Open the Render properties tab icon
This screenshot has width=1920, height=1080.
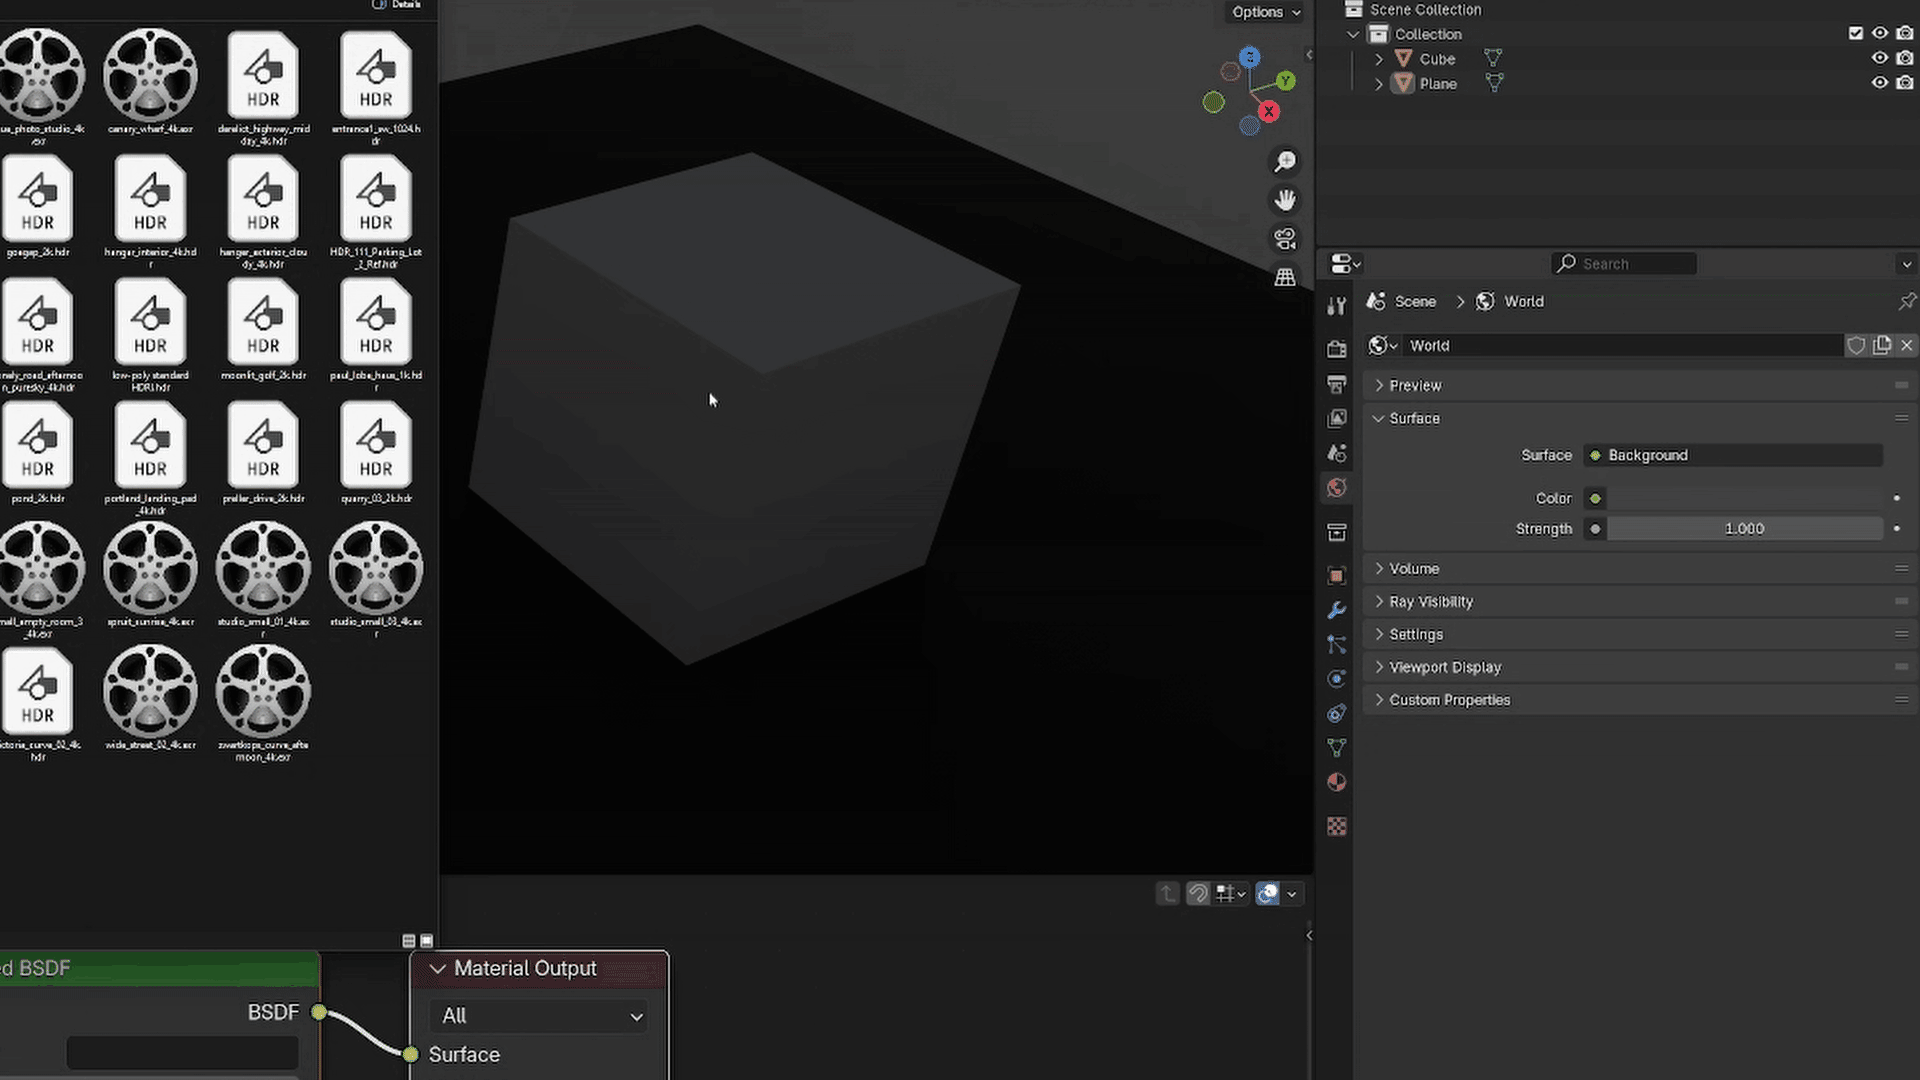pyautogui.click(x=1337, y=349)
